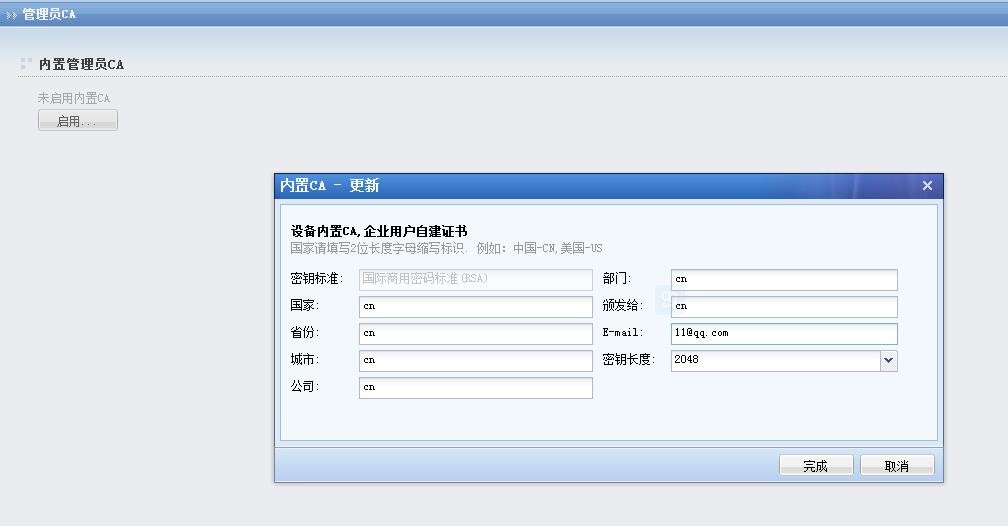Click 完成 to finish the CA setup

[816, 466]
